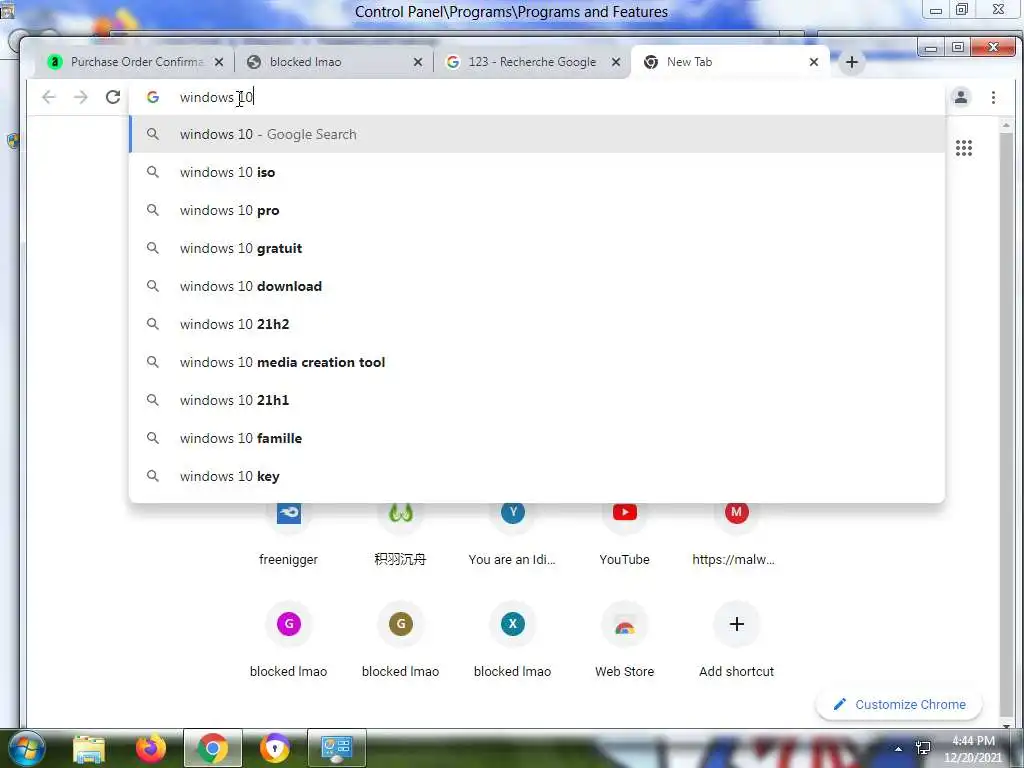Open the purple shield app on taskbar

pos(274,748)
